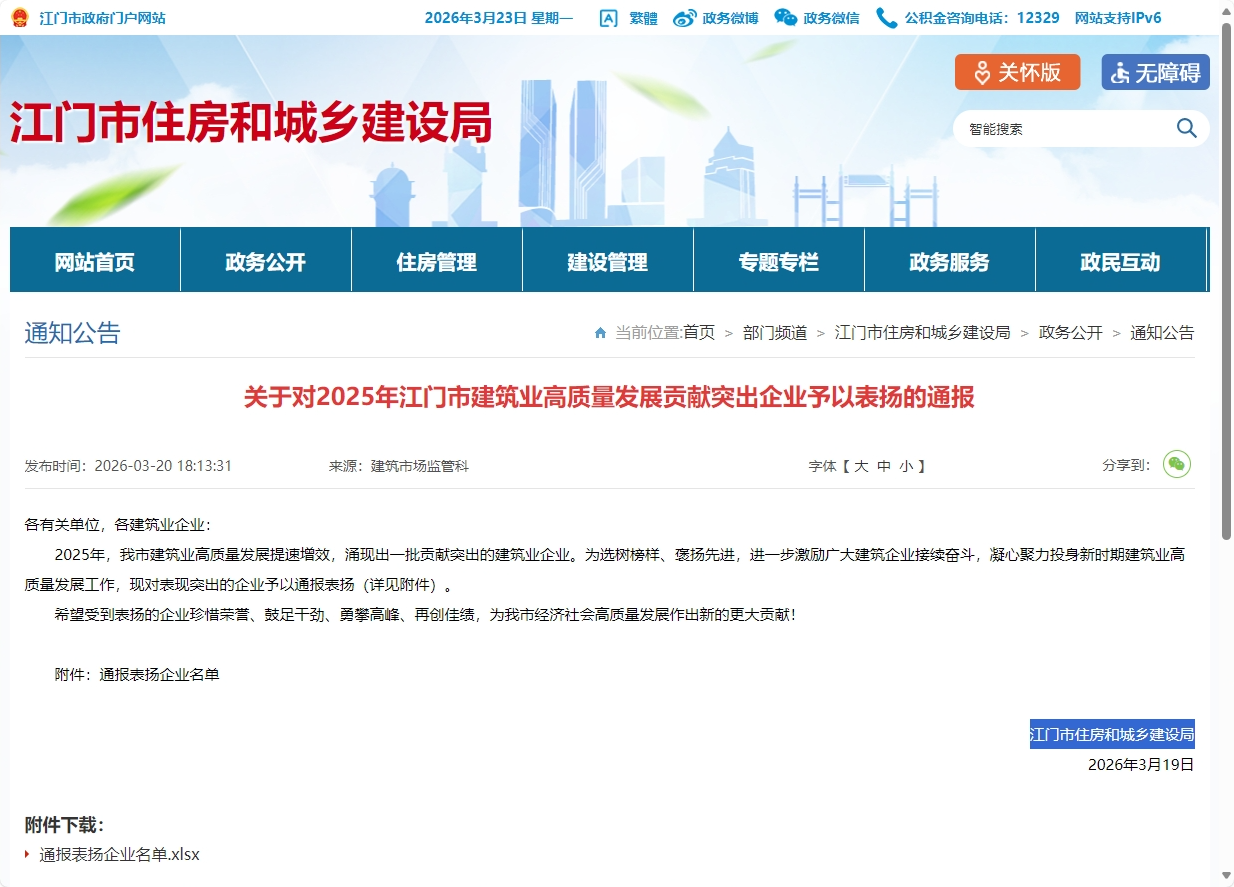This screenshot has width=1234, height=887.
Task: Switch font size to 小
Action: [905, 466]
